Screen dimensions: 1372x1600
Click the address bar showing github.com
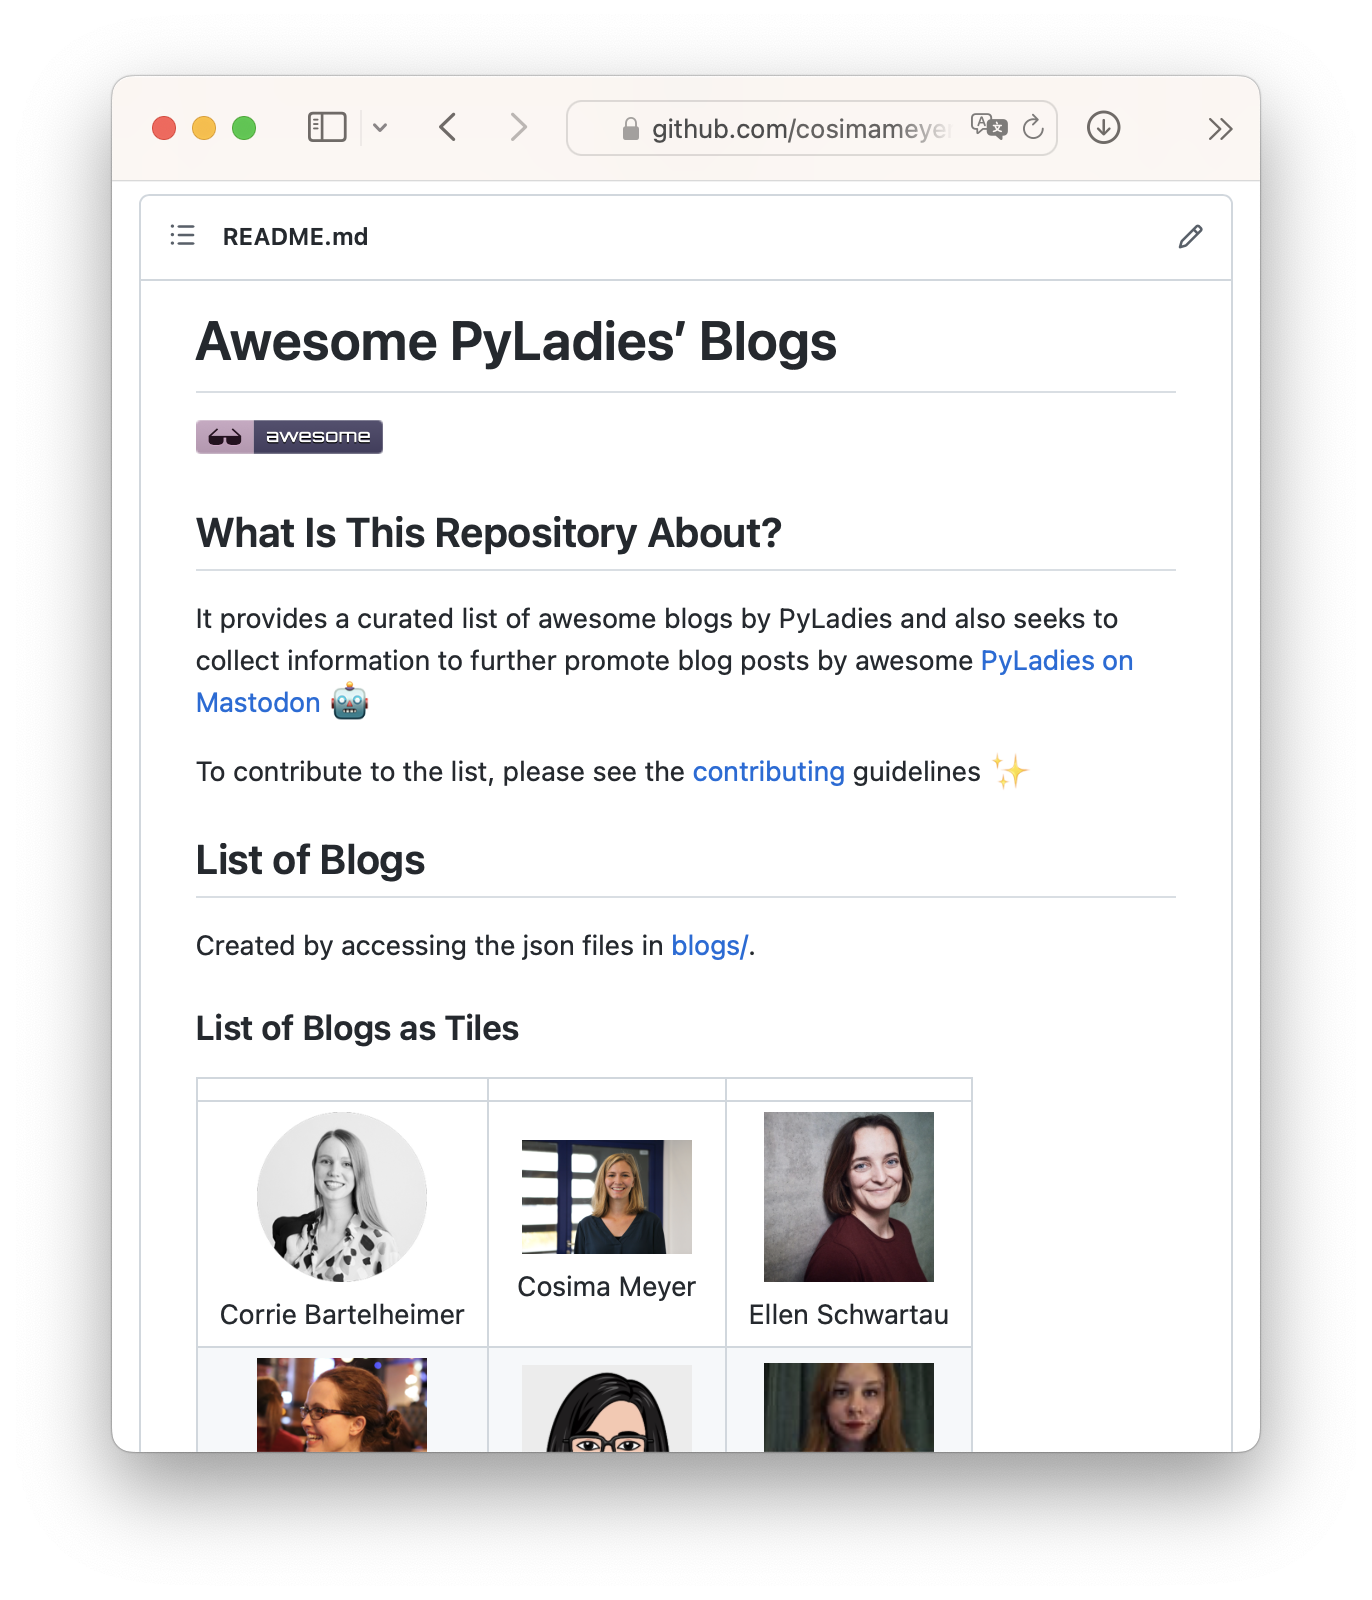tap(811, 128)
